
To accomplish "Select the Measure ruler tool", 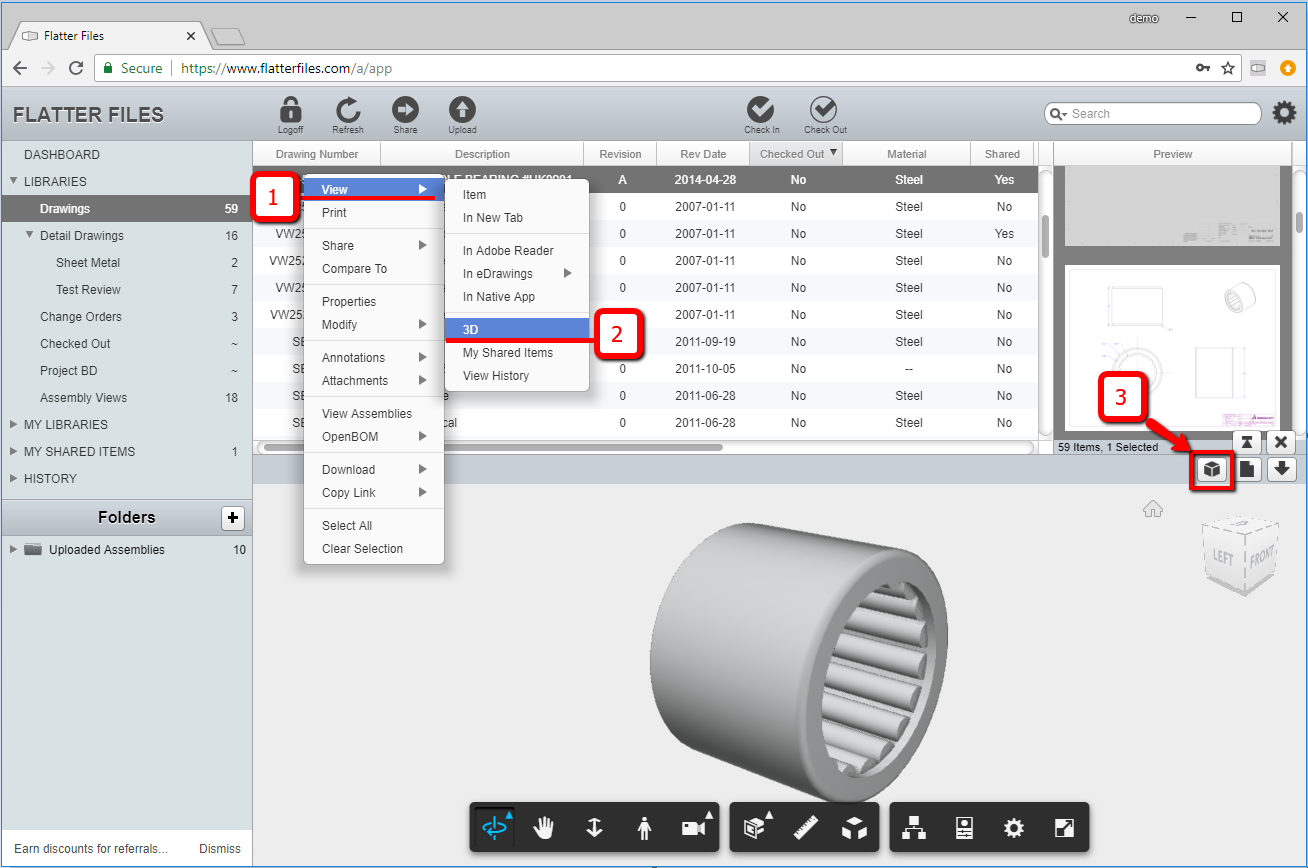I will (806, 827).
